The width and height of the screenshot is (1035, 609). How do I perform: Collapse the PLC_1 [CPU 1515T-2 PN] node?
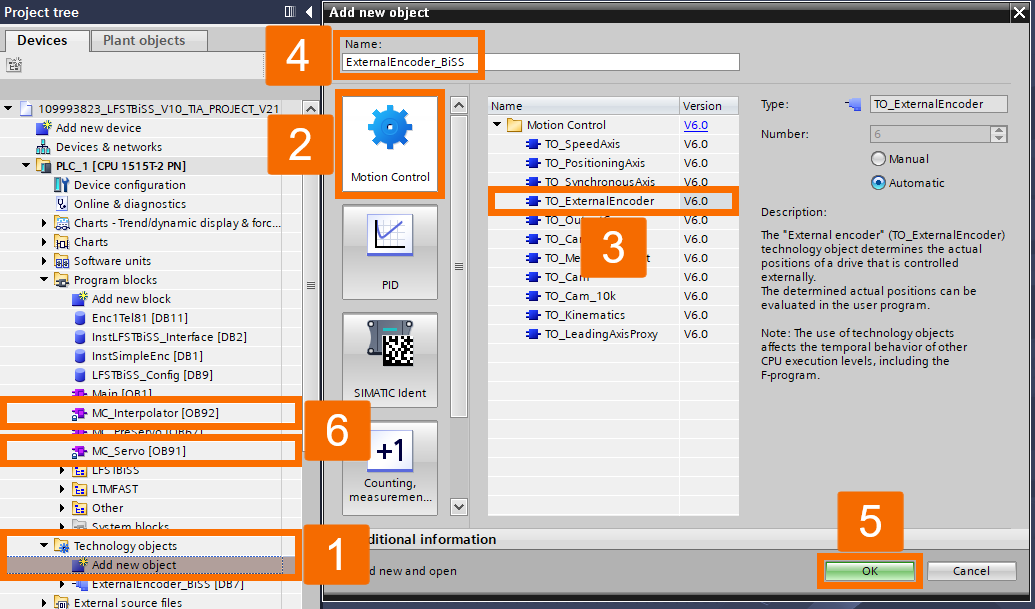26,166
